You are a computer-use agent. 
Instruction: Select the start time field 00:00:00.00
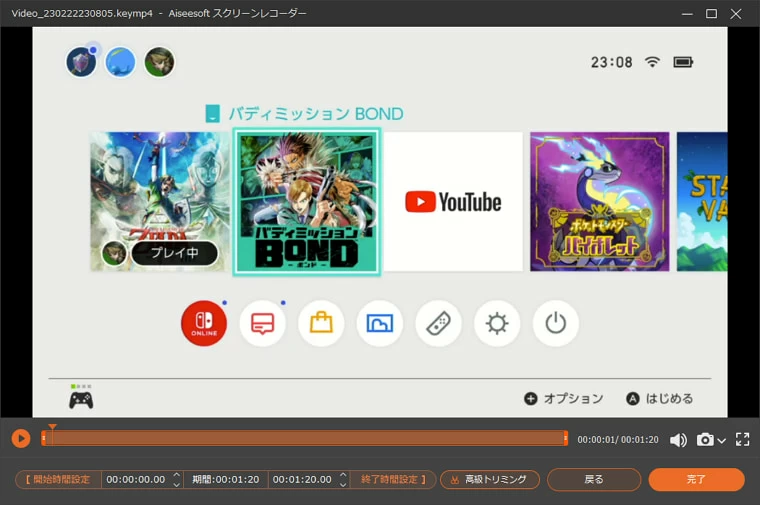click(x=136, y=479)
